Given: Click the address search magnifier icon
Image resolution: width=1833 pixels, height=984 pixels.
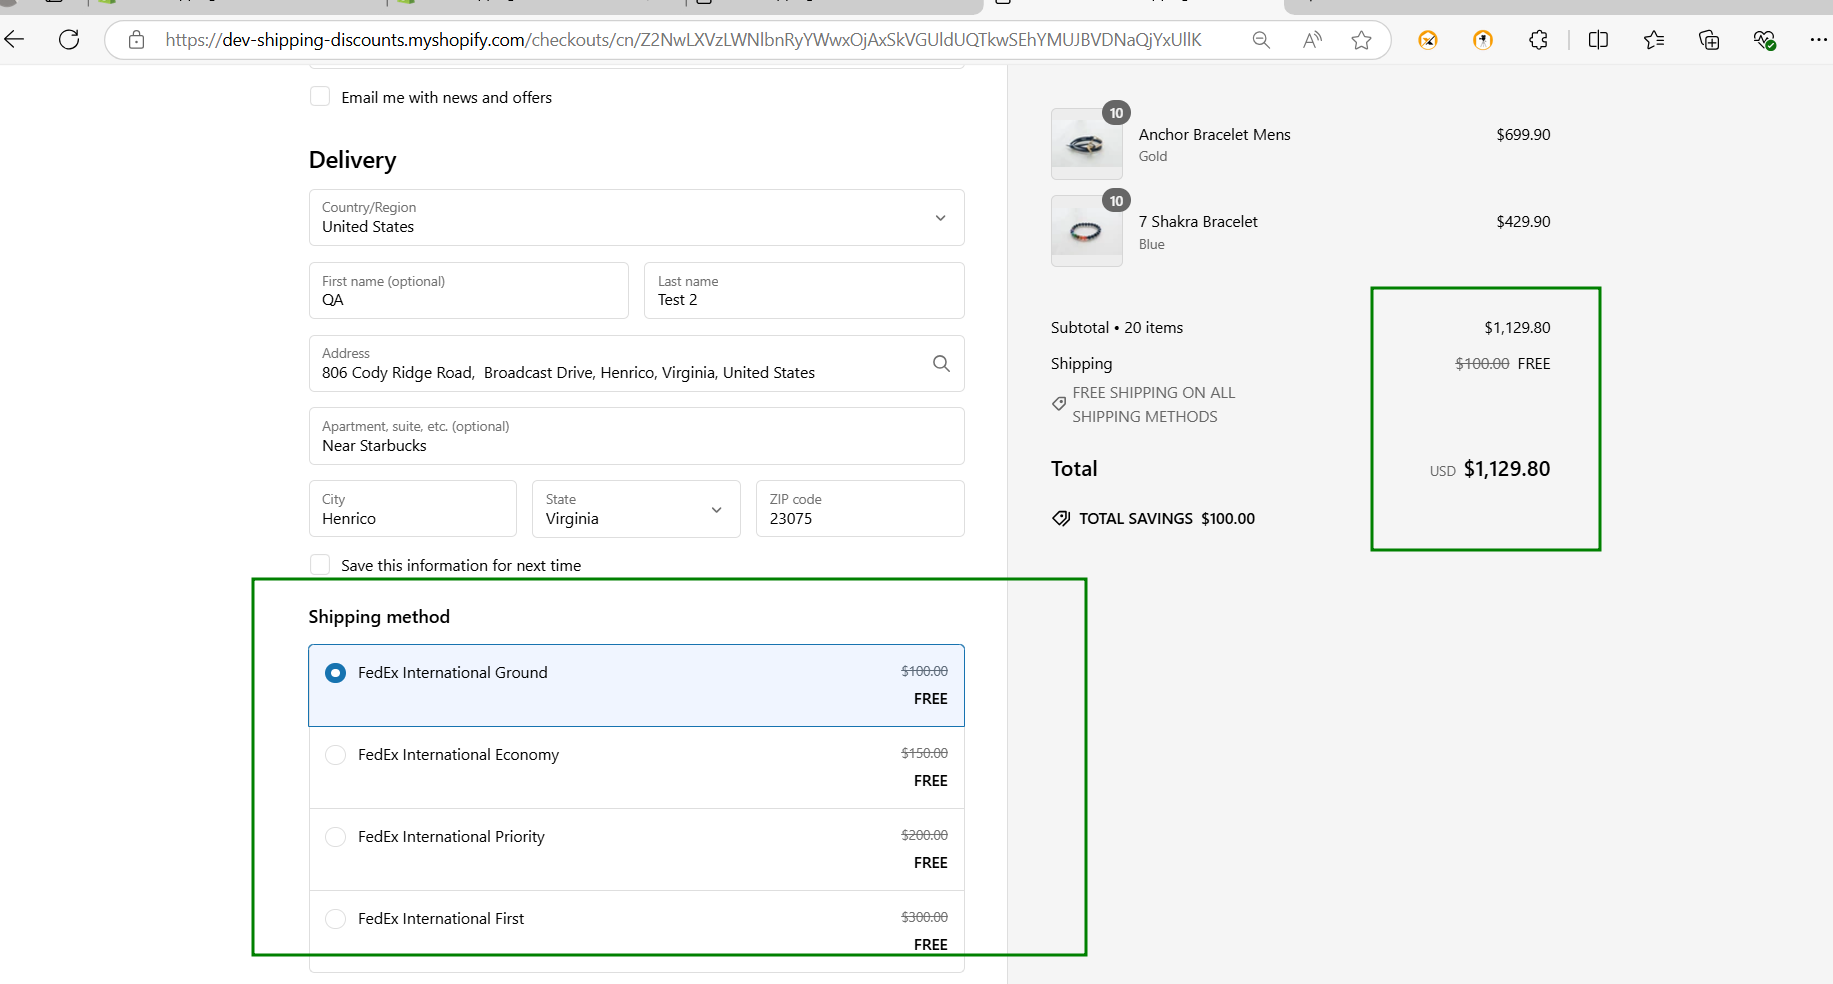Looking at the screenshot, I should (941, 364).
